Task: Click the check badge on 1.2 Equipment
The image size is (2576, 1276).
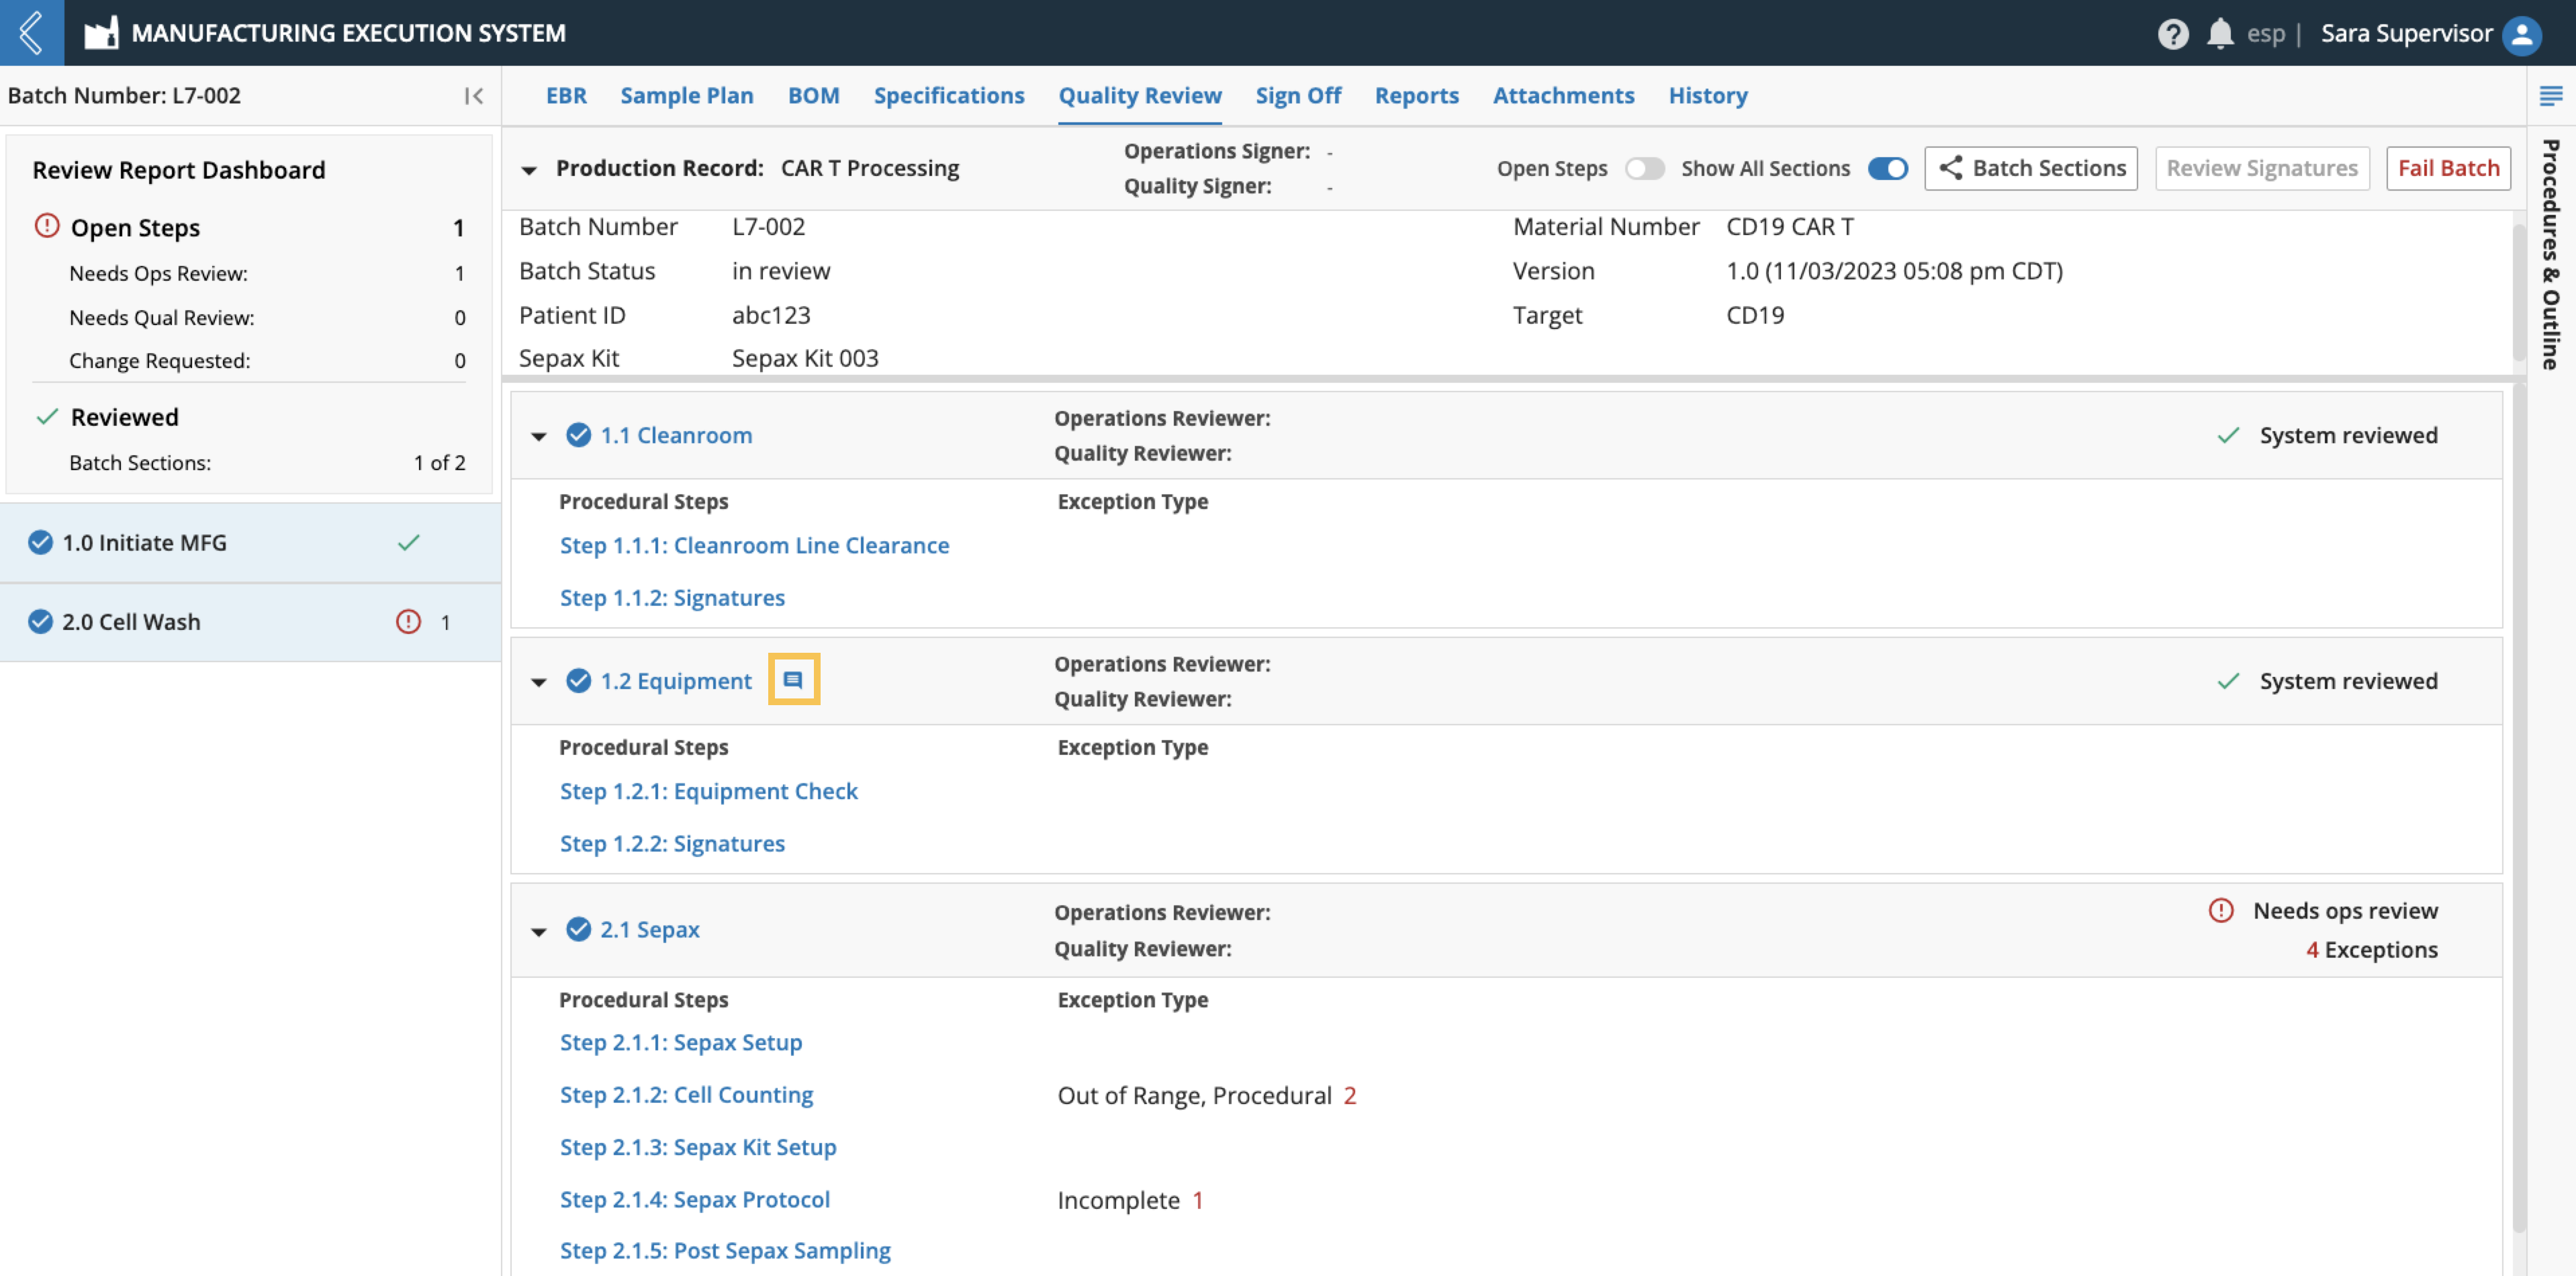Action: tap(578, 681)
